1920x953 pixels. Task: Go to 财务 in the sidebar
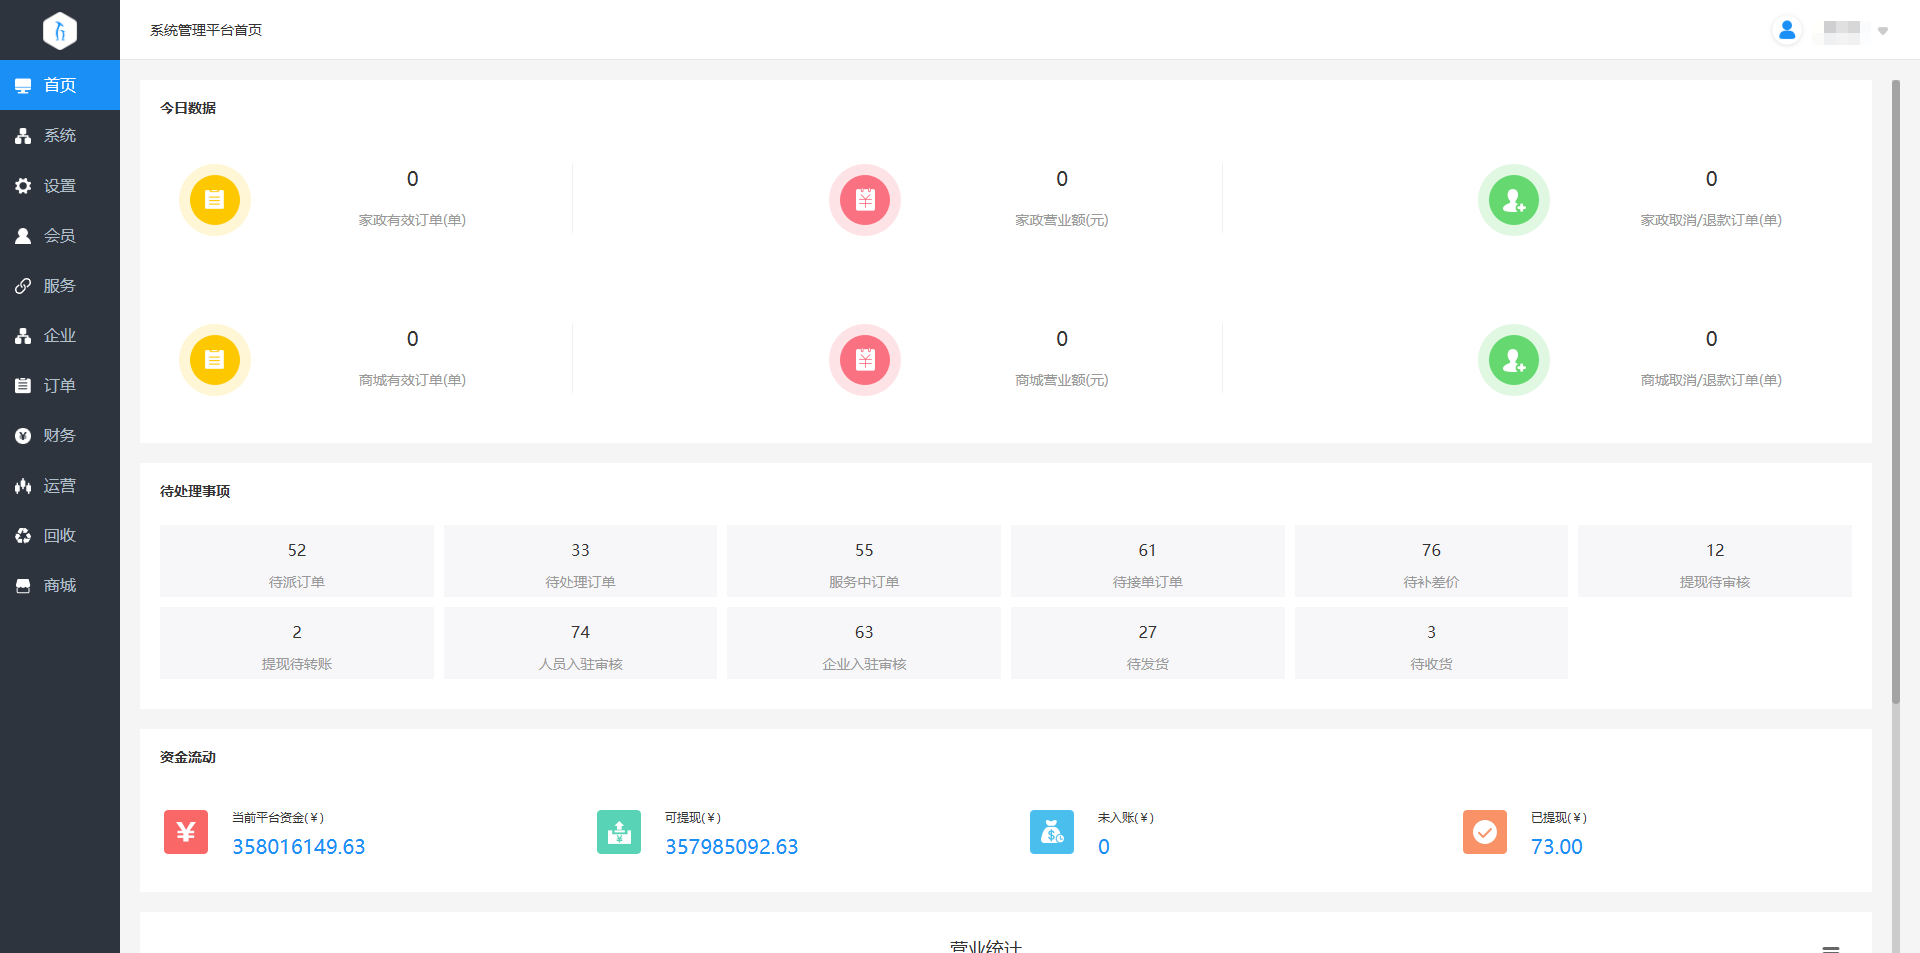tap(60, 435)
